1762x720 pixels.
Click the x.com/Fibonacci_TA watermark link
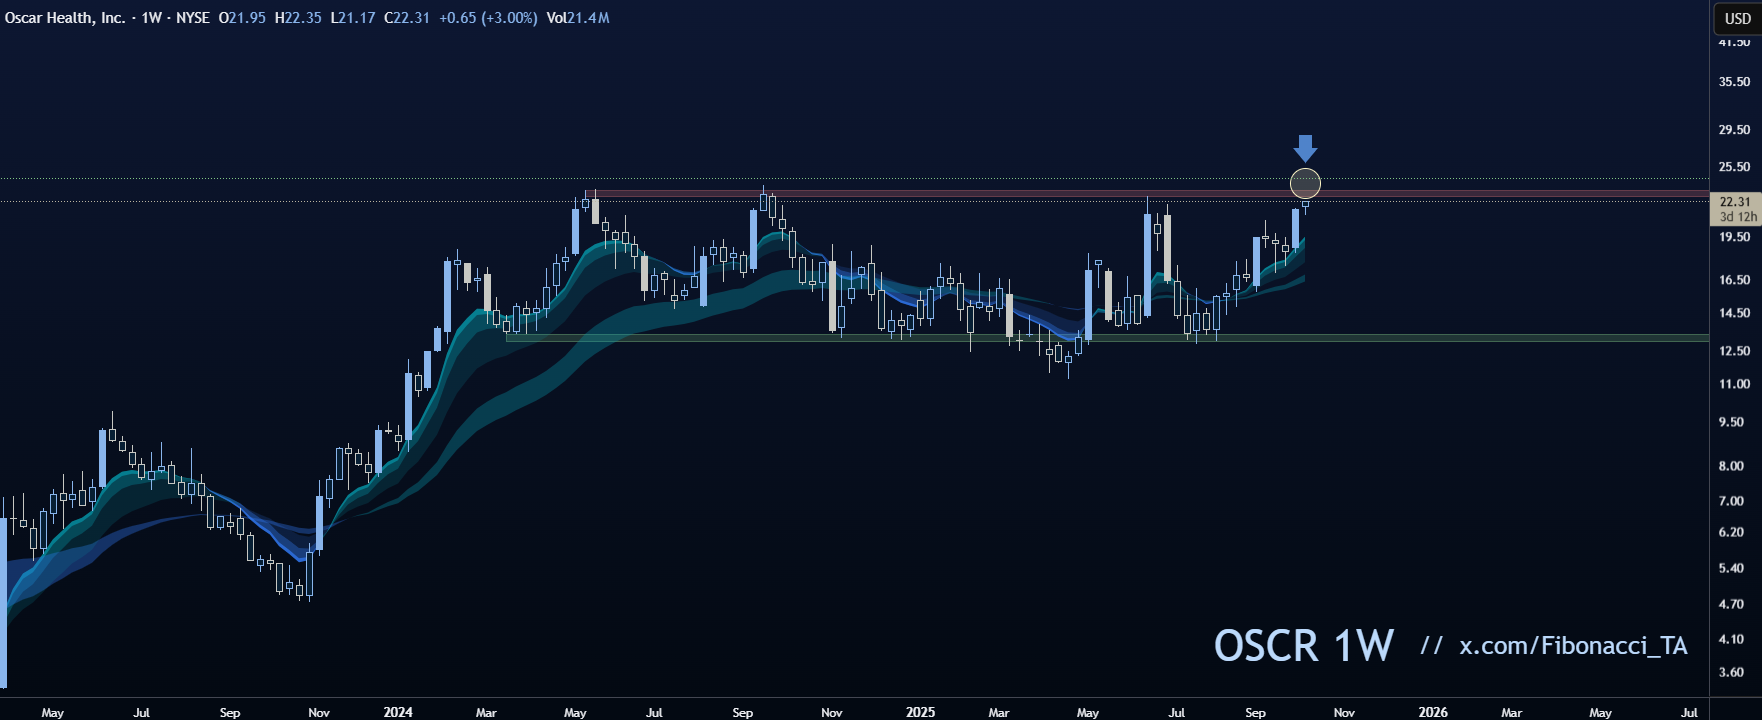click(1572, 646)
